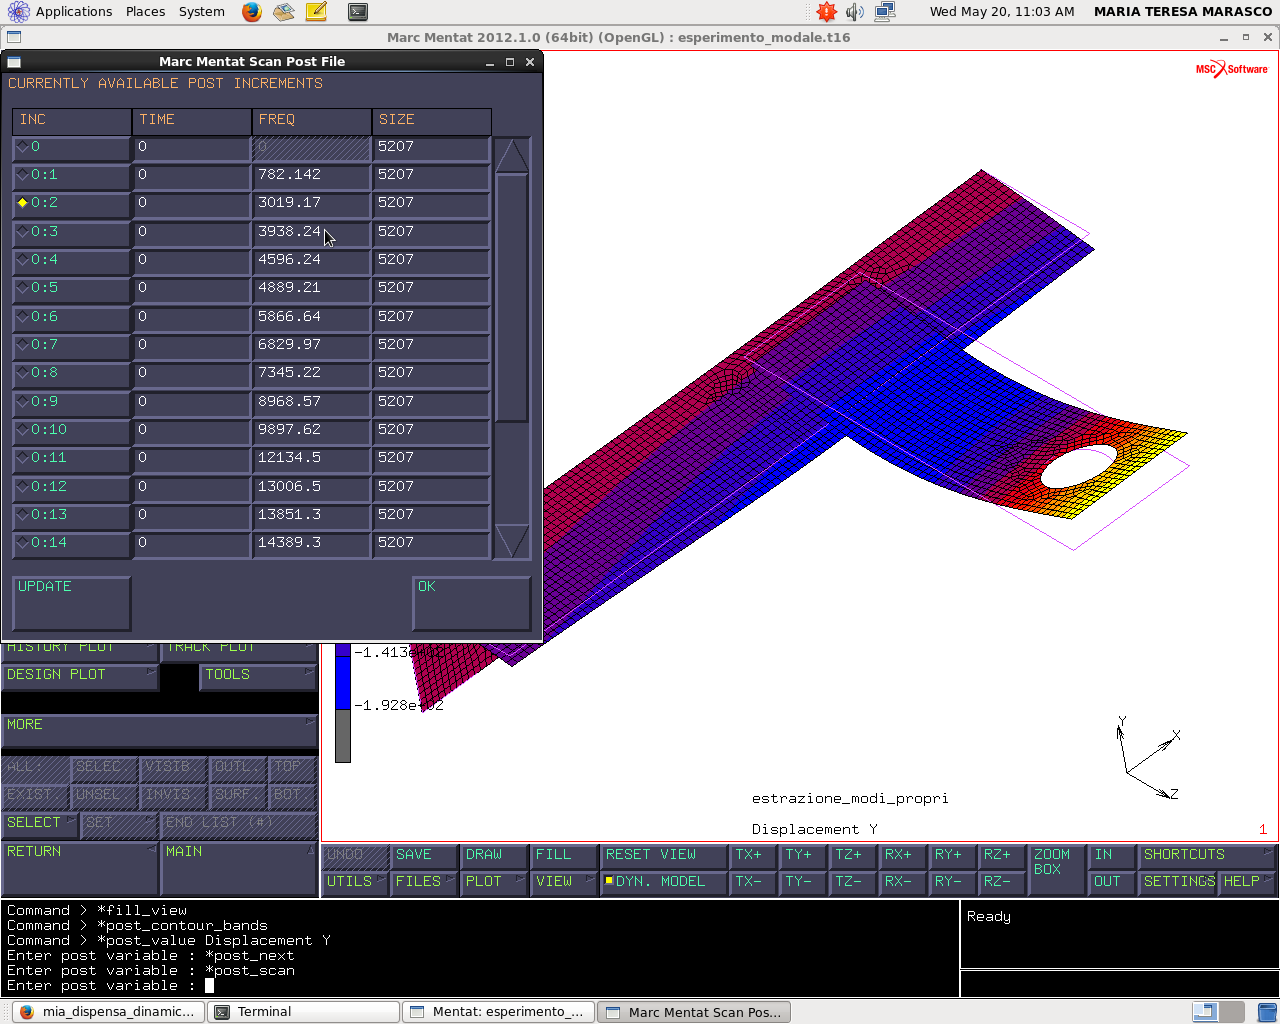Viewport: 1280px width, 1024px height.
Task: Click the RX+ rotate button
Action: click(903, 855)
